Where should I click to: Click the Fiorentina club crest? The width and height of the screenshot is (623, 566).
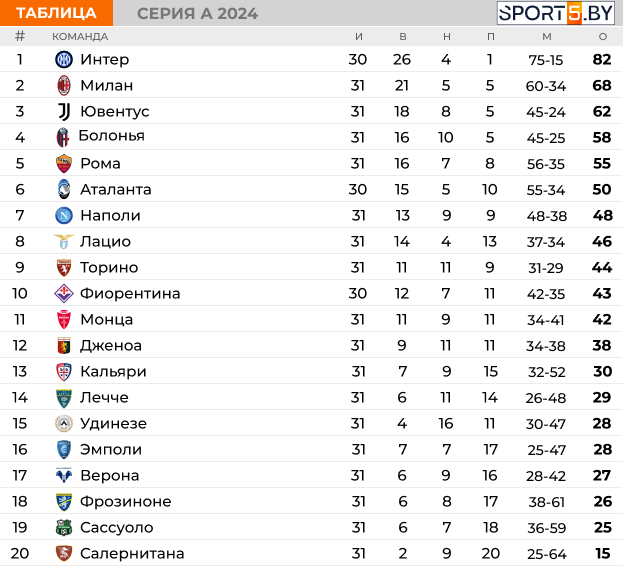(x=64, y=294)
